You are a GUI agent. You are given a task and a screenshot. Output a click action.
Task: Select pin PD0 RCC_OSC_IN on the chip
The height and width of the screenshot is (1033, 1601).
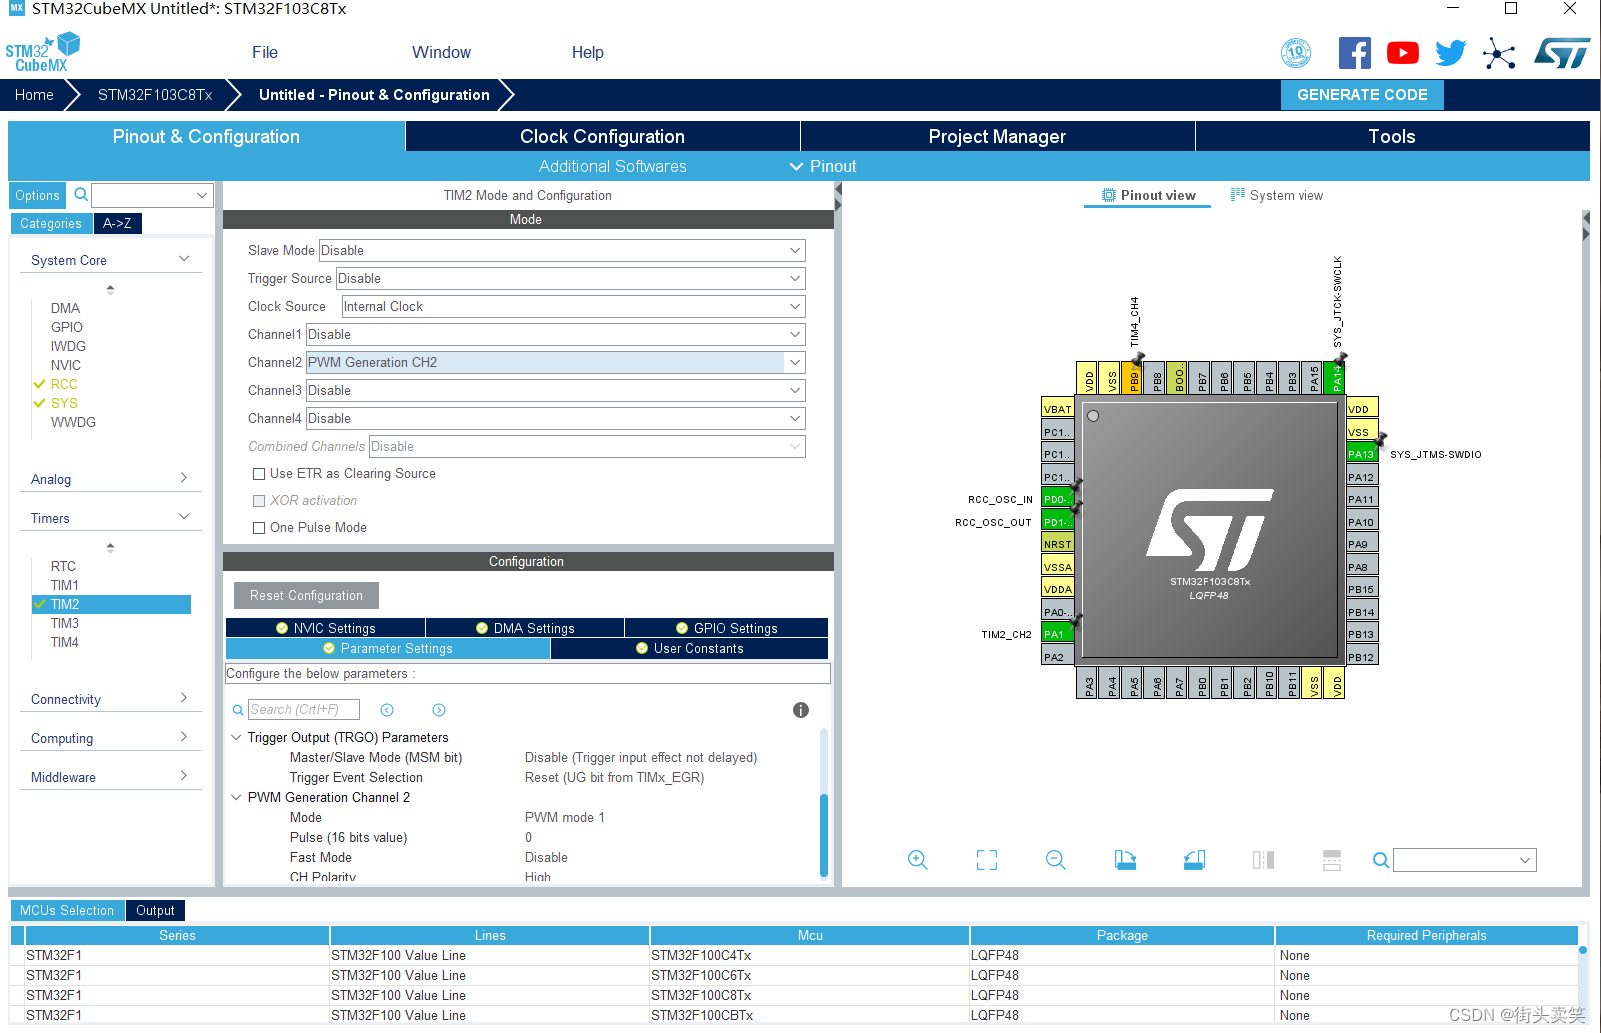[x=1057, y=499]
